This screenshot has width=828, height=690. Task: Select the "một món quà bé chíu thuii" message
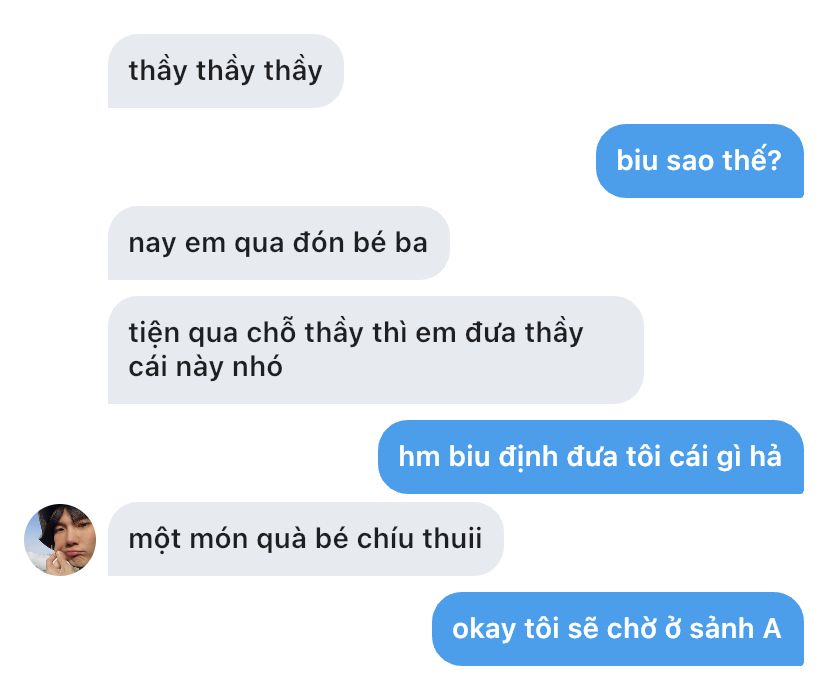pos(306,539)
